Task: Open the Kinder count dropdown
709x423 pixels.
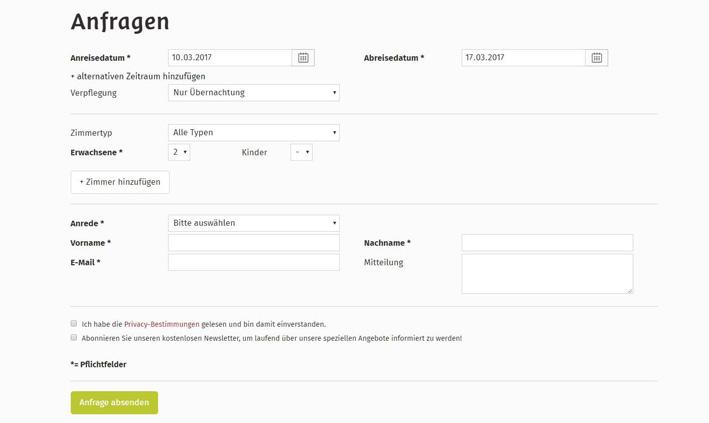Action: tap(301, 152)
